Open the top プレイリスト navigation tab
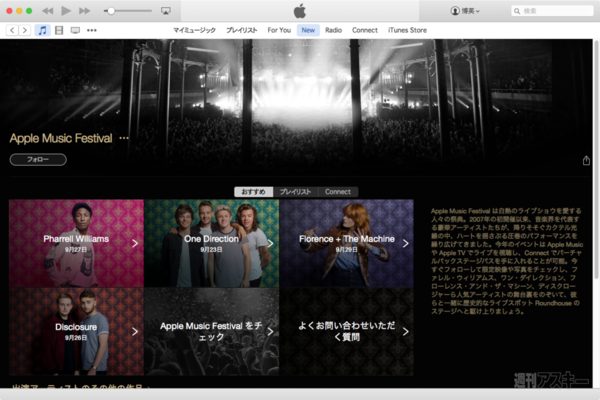The width and height of the screenshot is (600, 400). (x=241, y=30)
